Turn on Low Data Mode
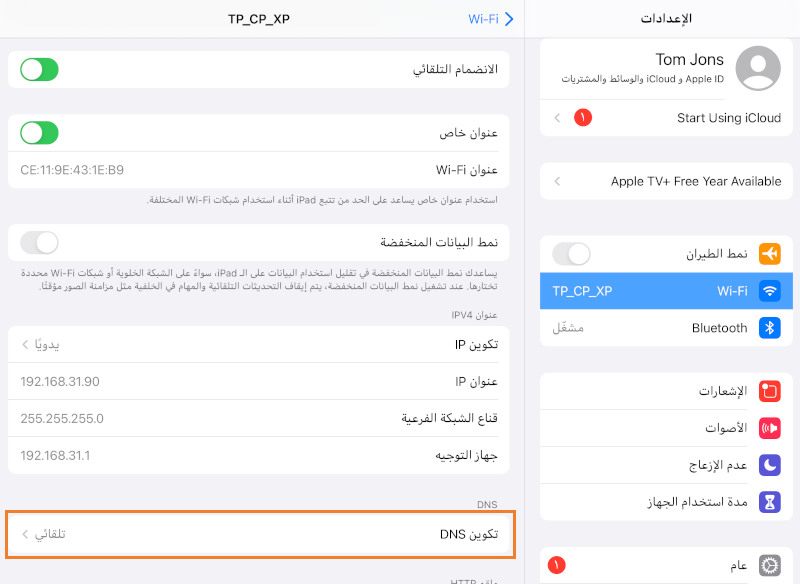 pos(38,242)
